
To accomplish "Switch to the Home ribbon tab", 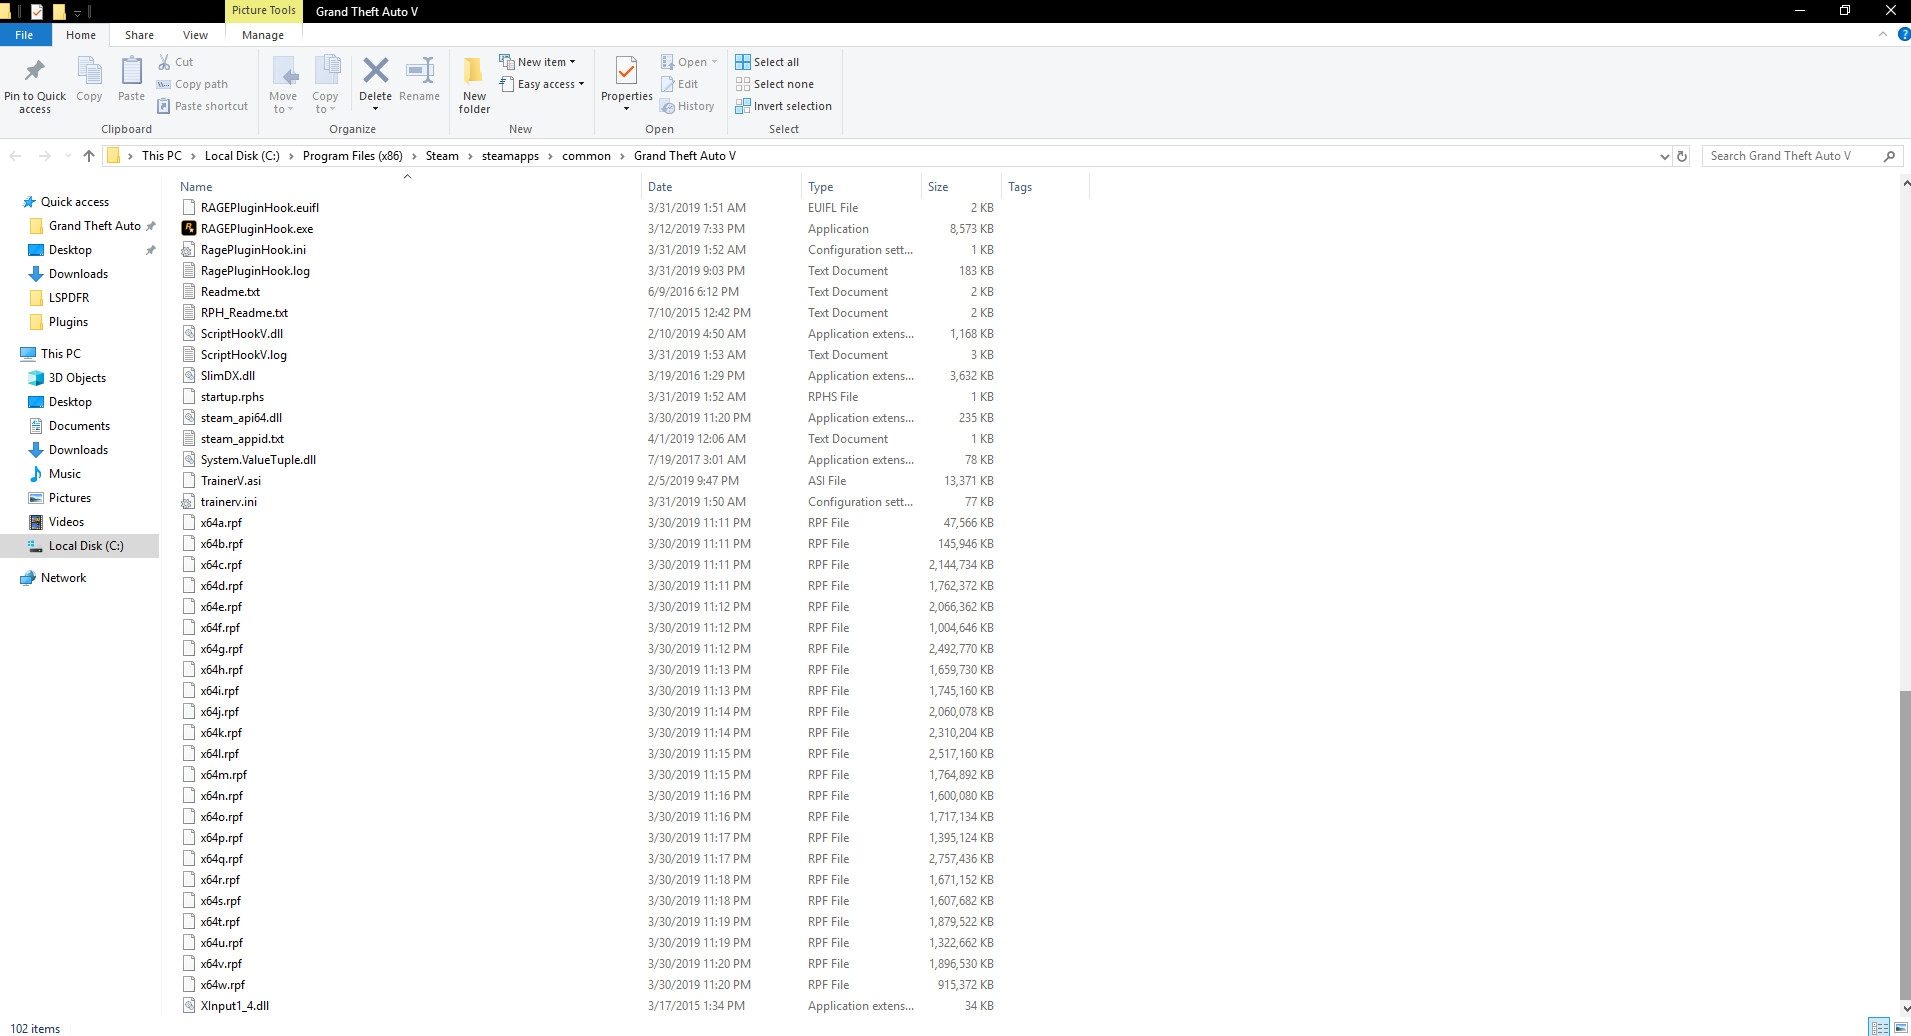I will (x=81, y=35).
